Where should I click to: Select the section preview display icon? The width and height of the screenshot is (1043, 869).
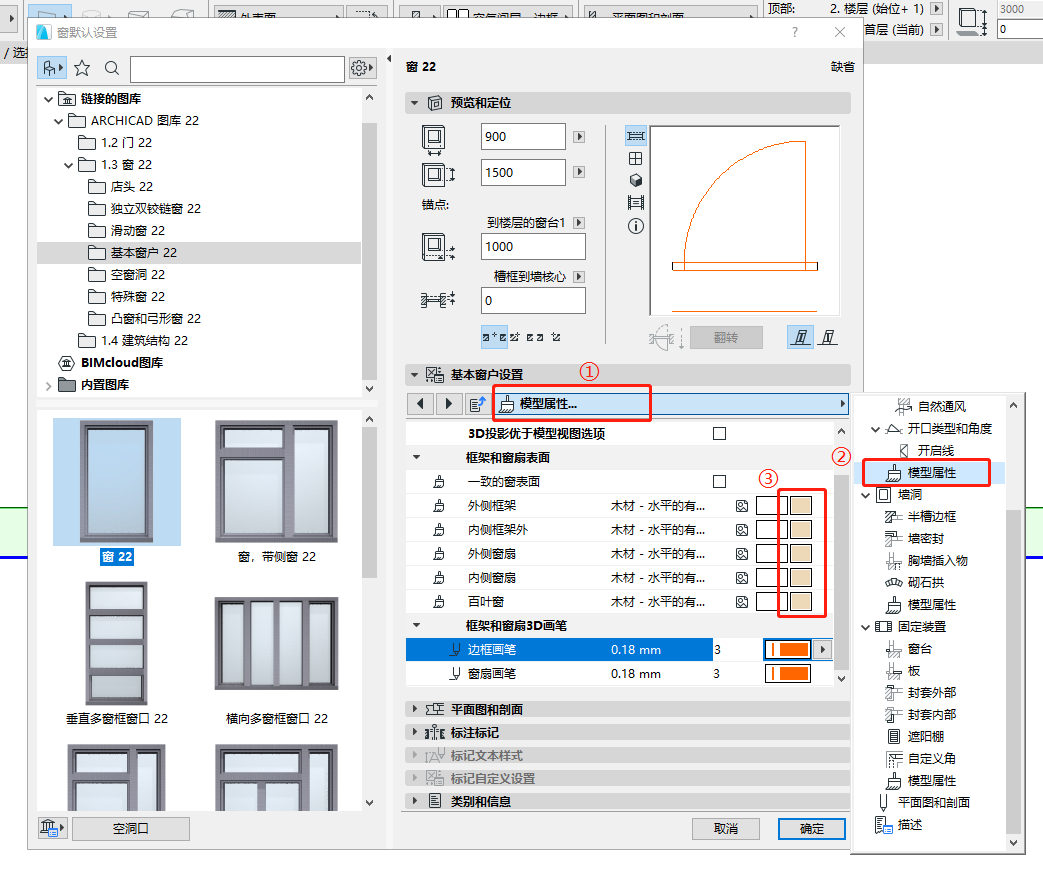(x=636, y=203)
